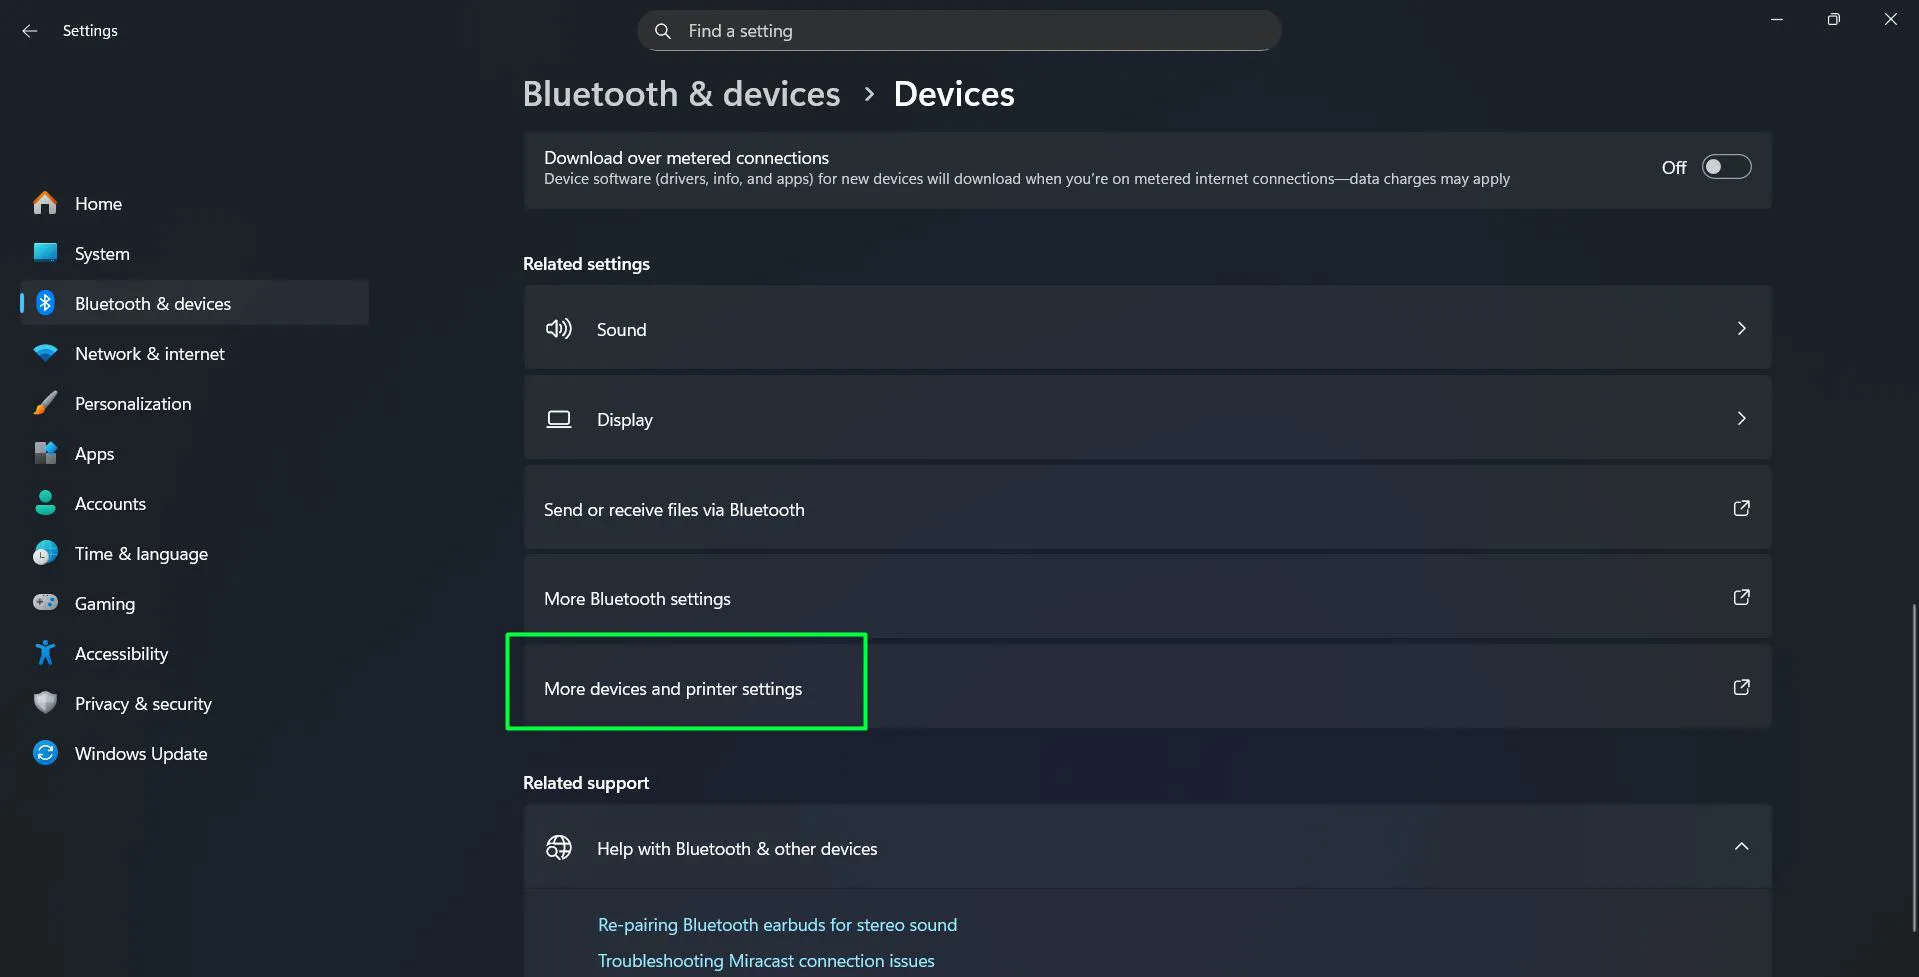Select Accessibility from the sidebar
The width and height of the screenshot is (1919, 977).
point(121,653)
